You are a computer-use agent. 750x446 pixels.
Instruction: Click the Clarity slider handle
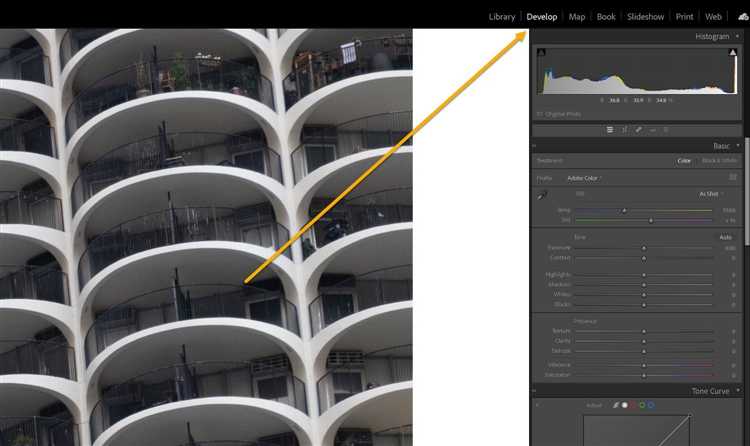coord(644,341)
